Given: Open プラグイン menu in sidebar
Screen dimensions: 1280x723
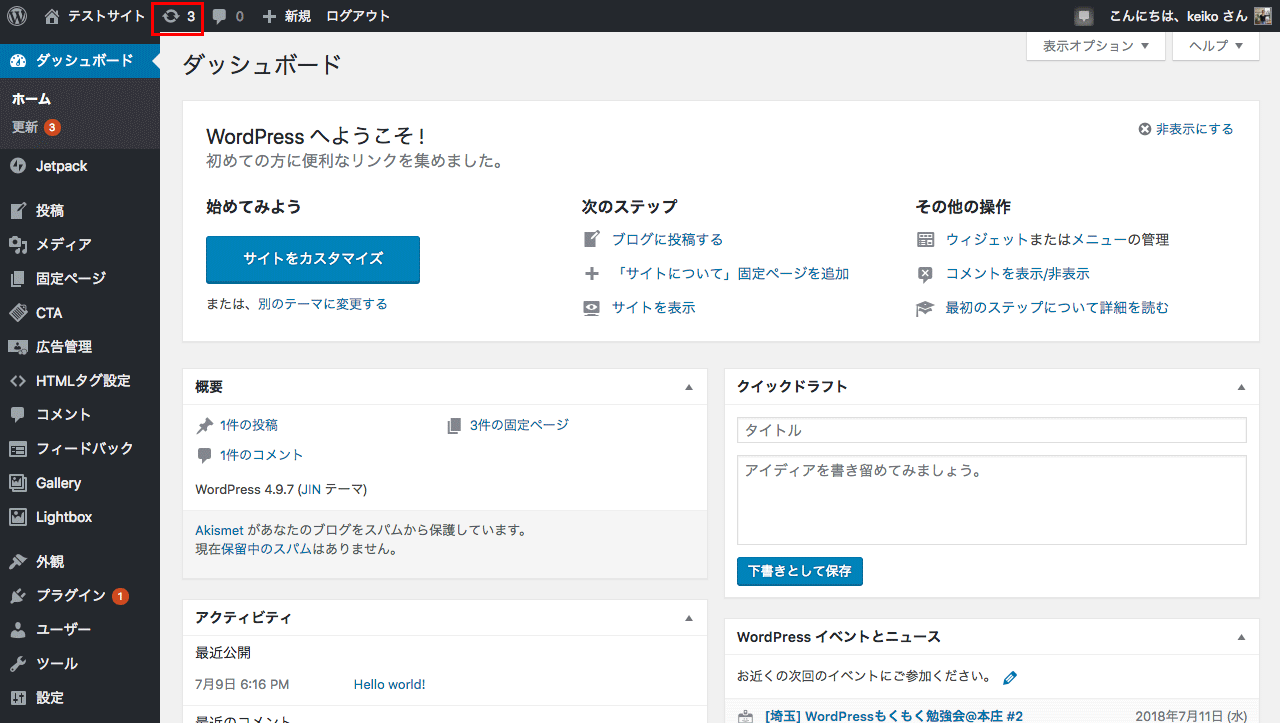Looking at the screenshot, I should click(80, 596).
